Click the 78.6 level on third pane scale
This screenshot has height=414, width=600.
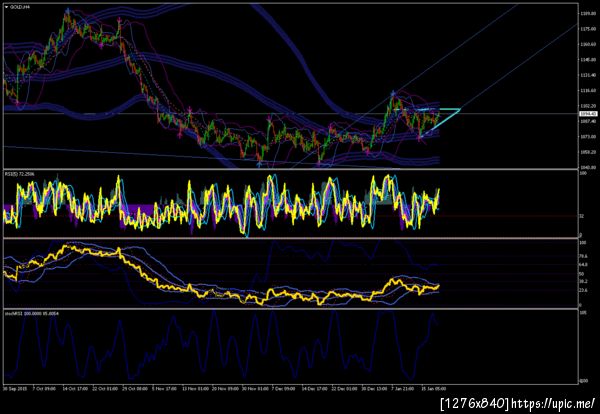(x=582, y=256)
